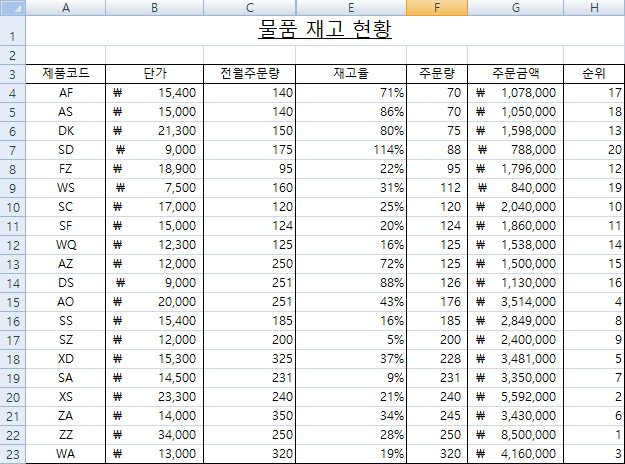Select column E header
The image size is (625, 464).
pos(351,8)
